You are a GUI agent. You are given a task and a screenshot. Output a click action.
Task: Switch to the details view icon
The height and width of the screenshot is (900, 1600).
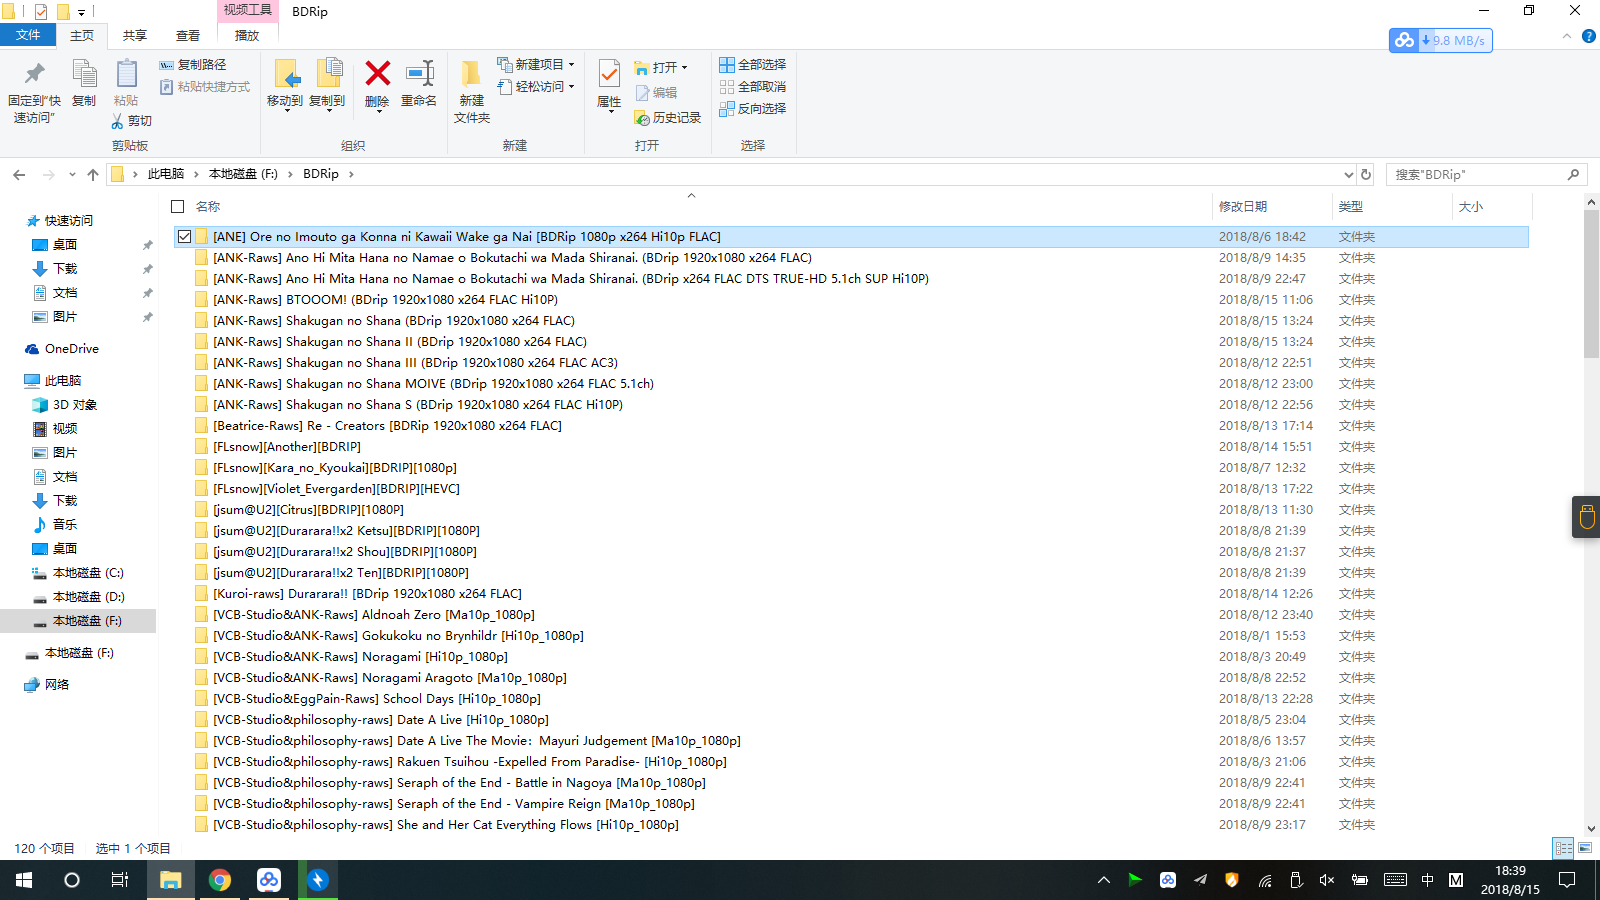pyautogui.click(x=1563, y=848)
